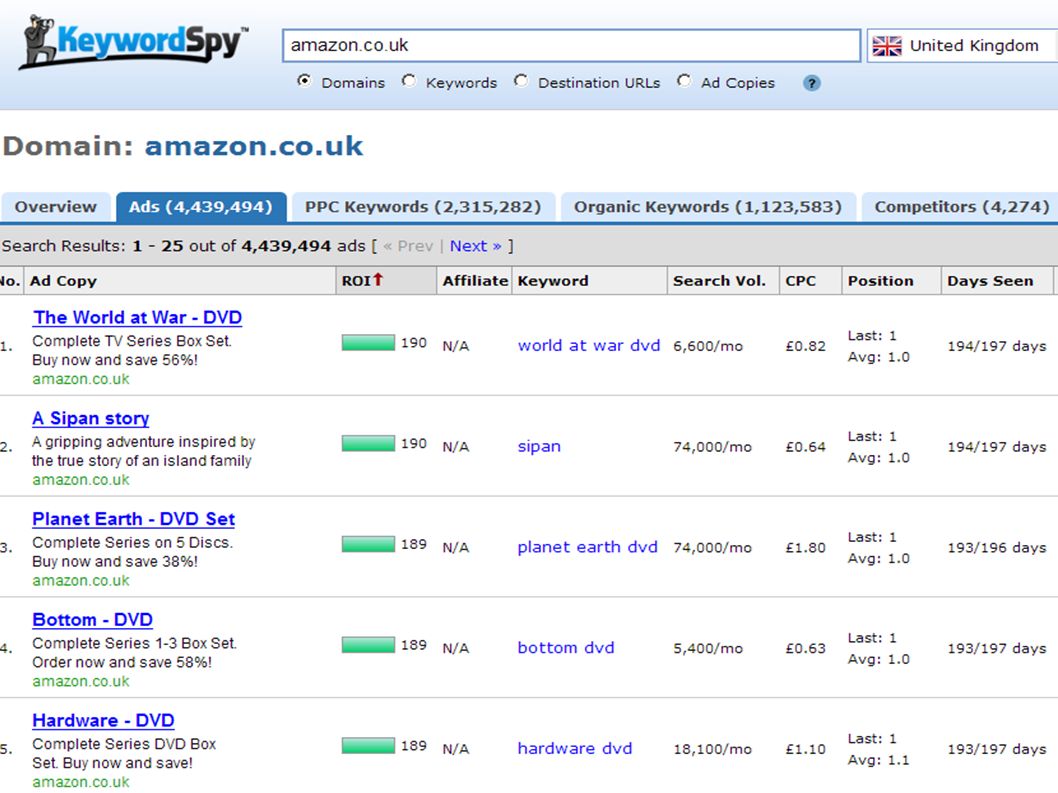Click amazon.co.uk URL under Sipan story ad
Viewport: 1058px width, 793px height.
(81, 480)
